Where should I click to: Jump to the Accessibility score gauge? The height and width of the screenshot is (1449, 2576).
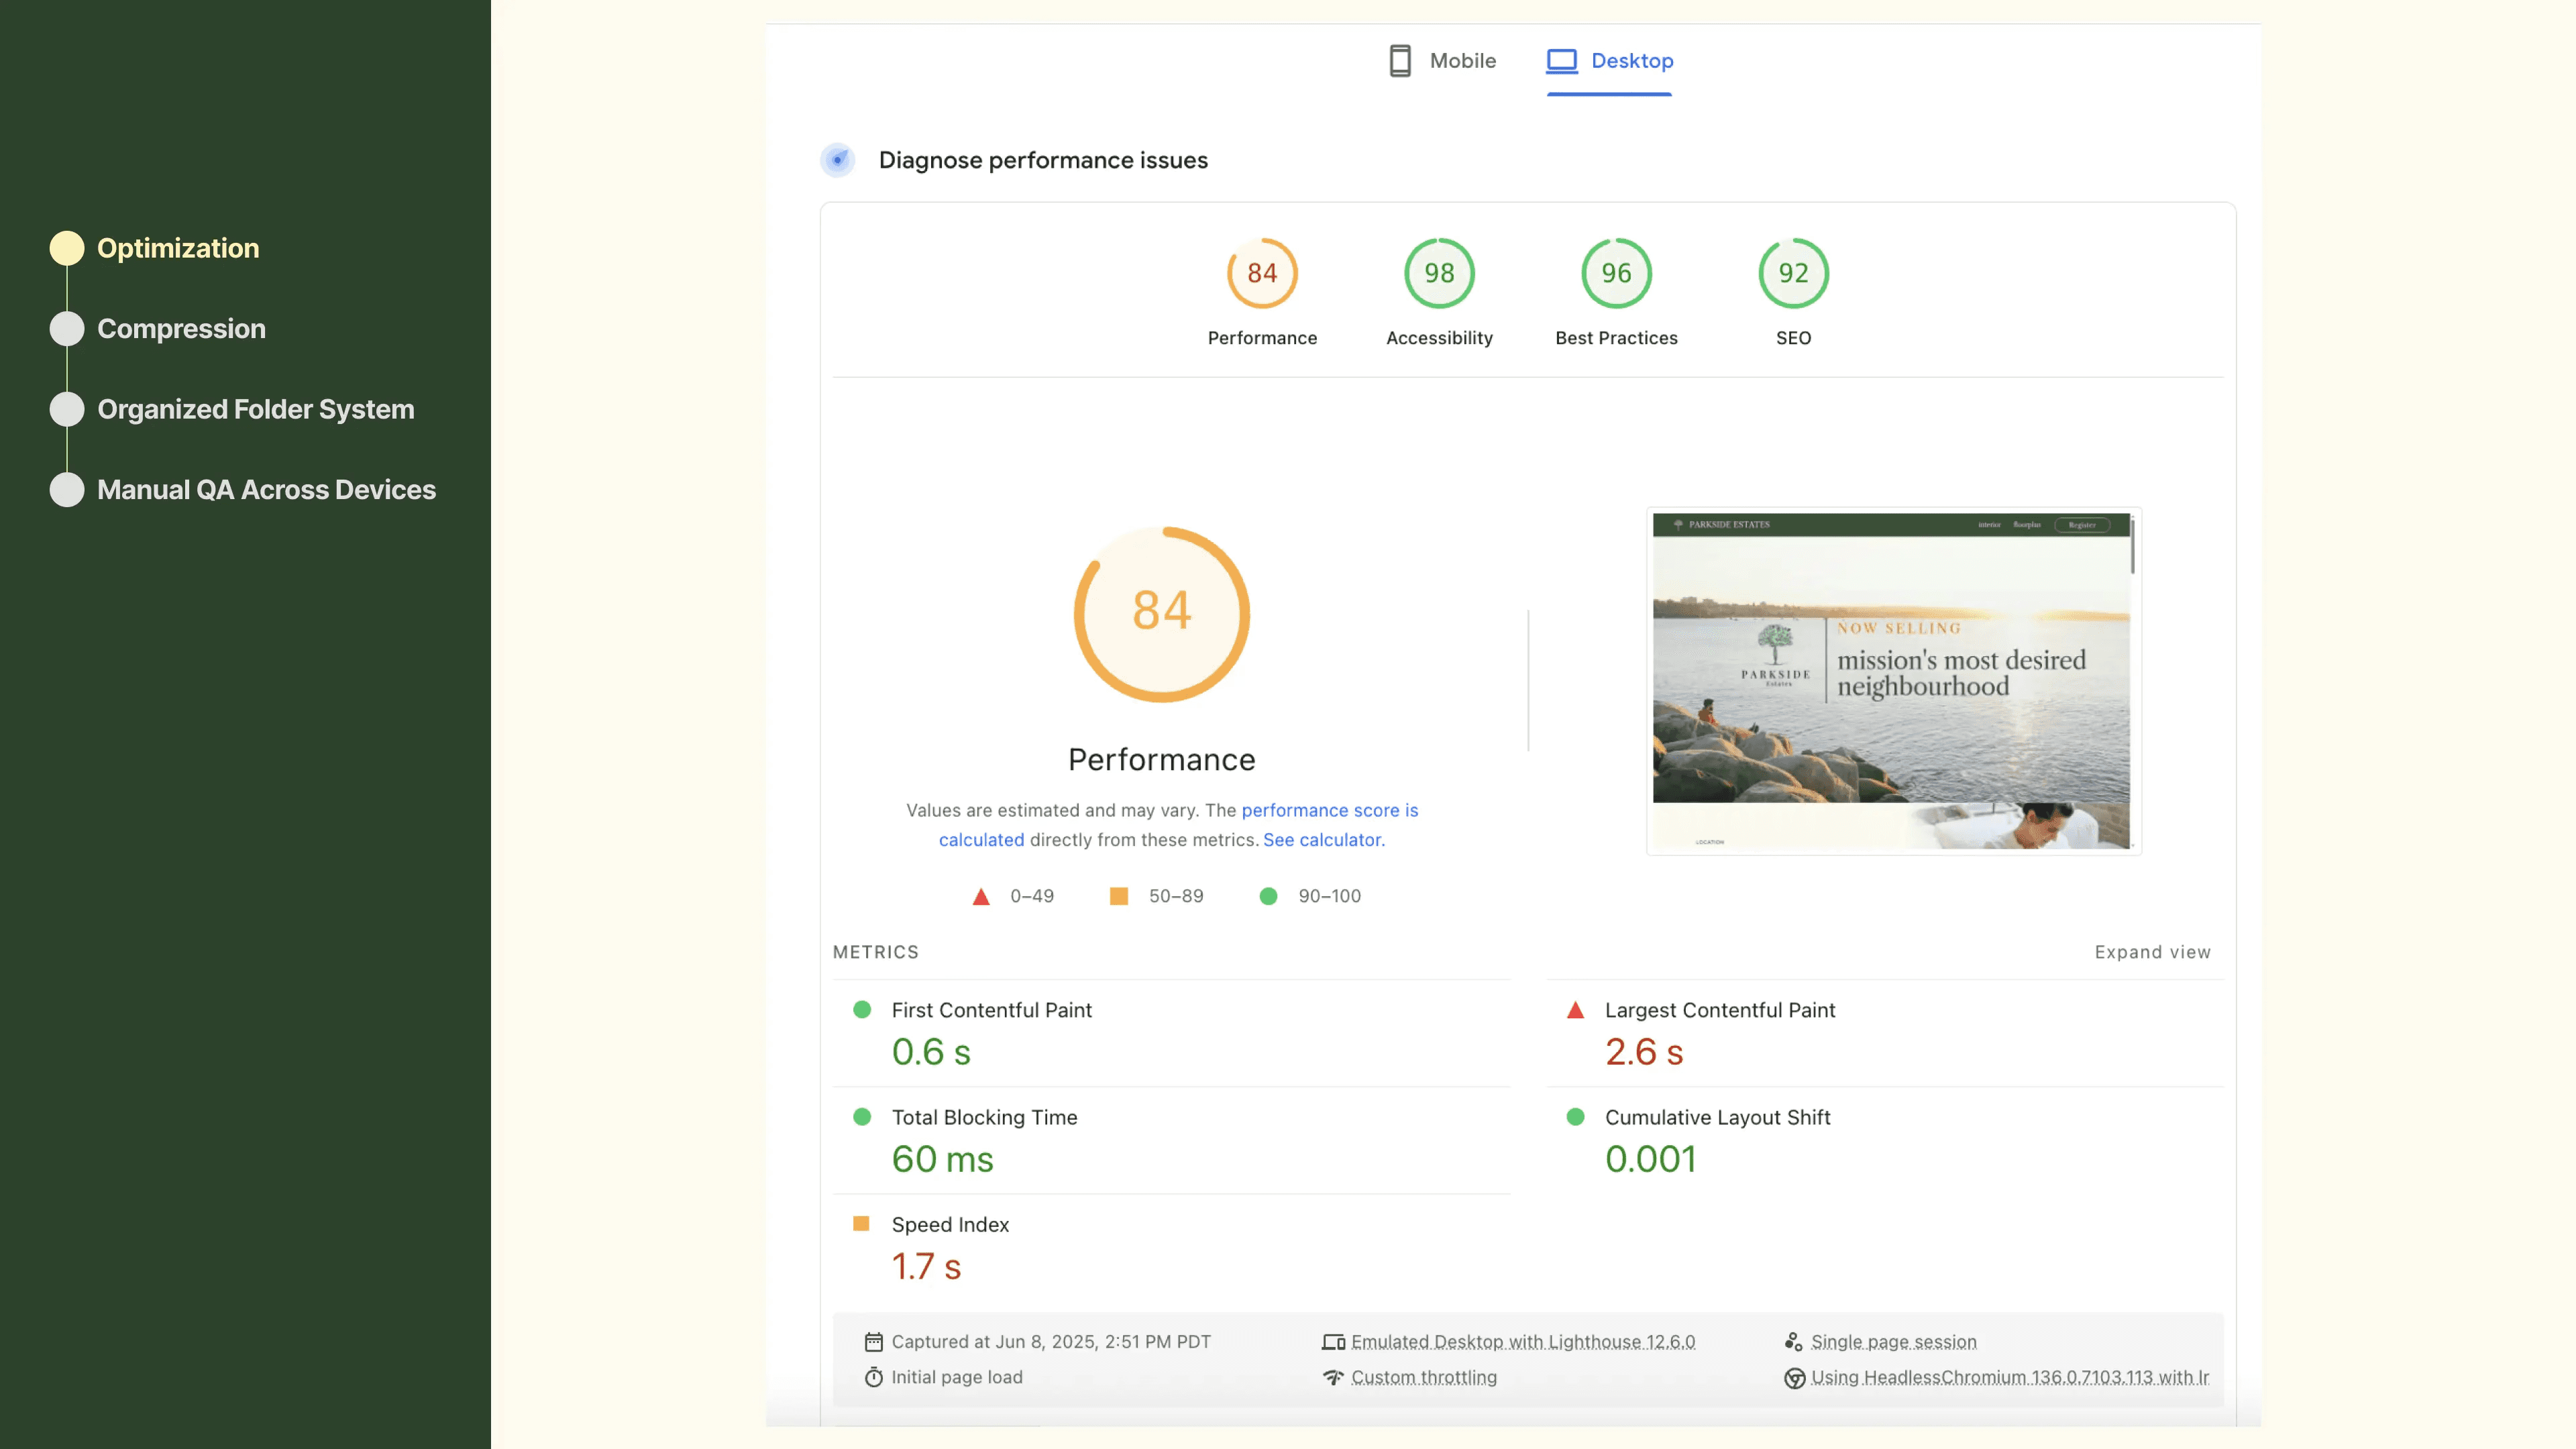tap(1439, 274)
